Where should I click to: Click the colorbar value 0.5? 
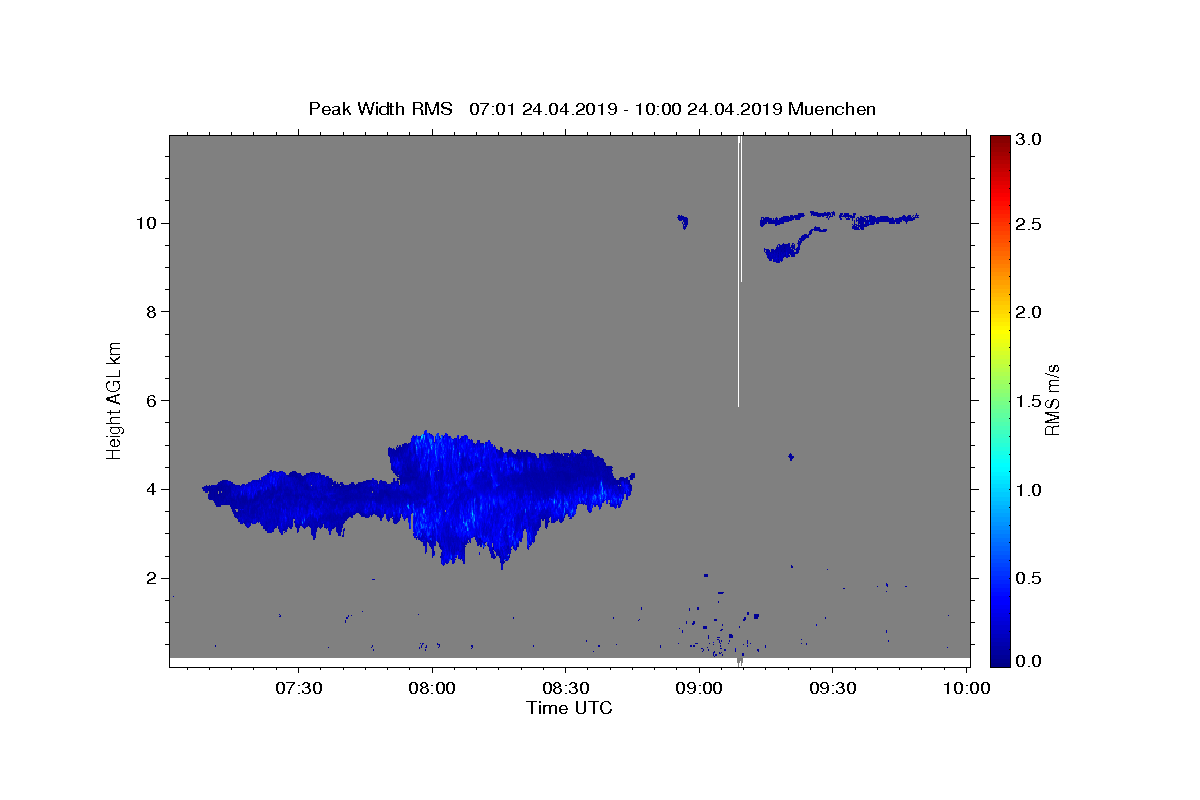[x=1030, y=578]
